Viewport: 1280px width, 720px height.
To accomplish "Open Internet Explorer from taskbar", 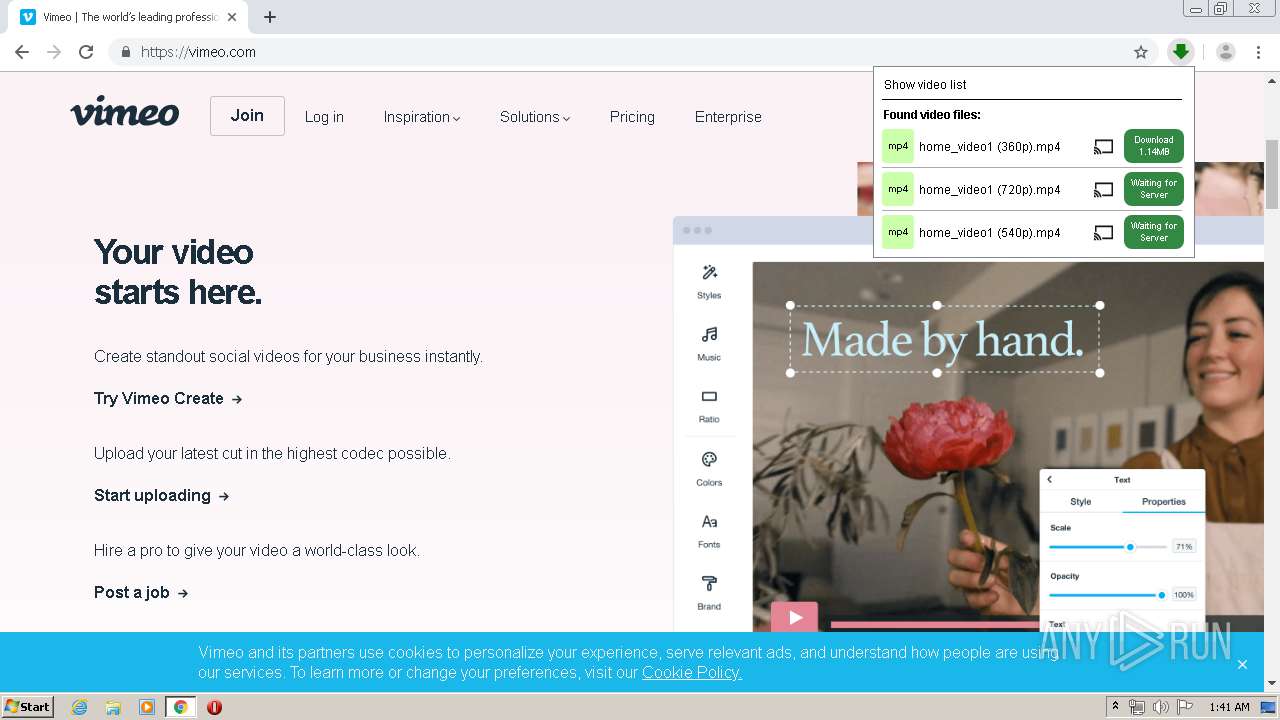I will click(80, 707).
